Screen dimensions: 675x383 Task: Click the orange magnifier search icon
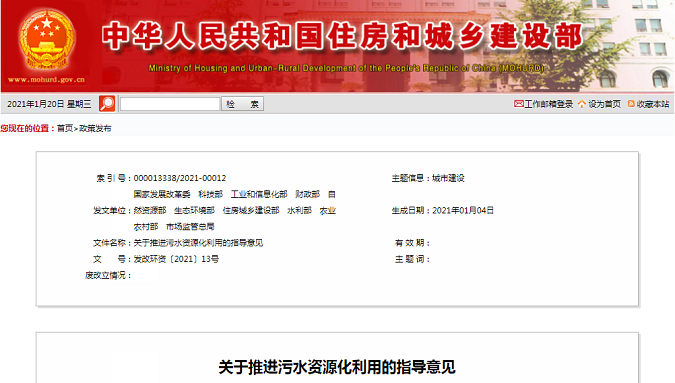(107, 104)
